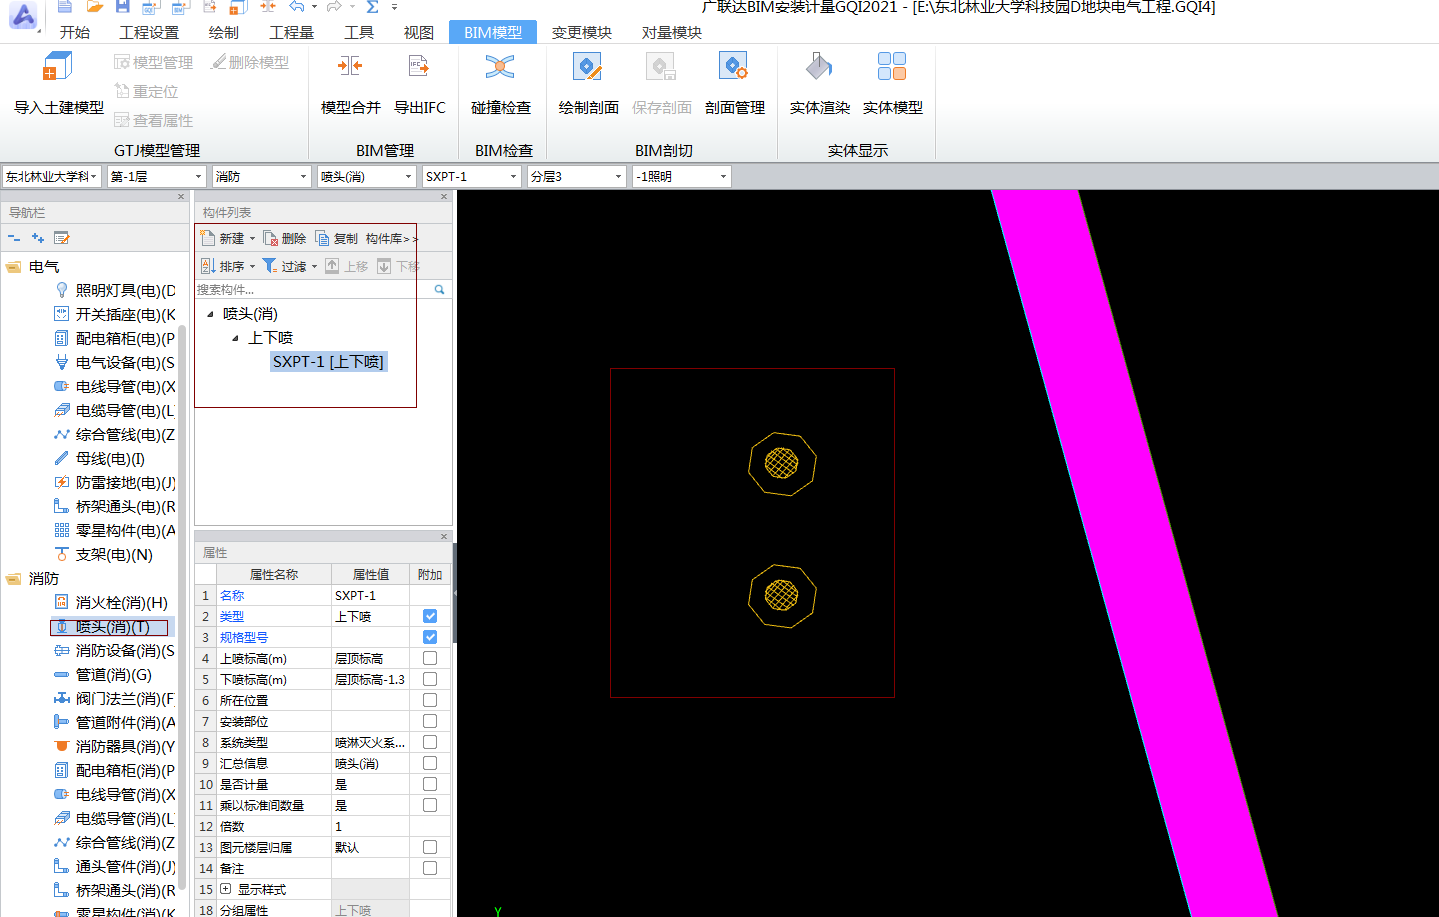The height and width of the screenshot is (917, 1439).
Task: Expand the 显示样式 property row
Action: 226,889
